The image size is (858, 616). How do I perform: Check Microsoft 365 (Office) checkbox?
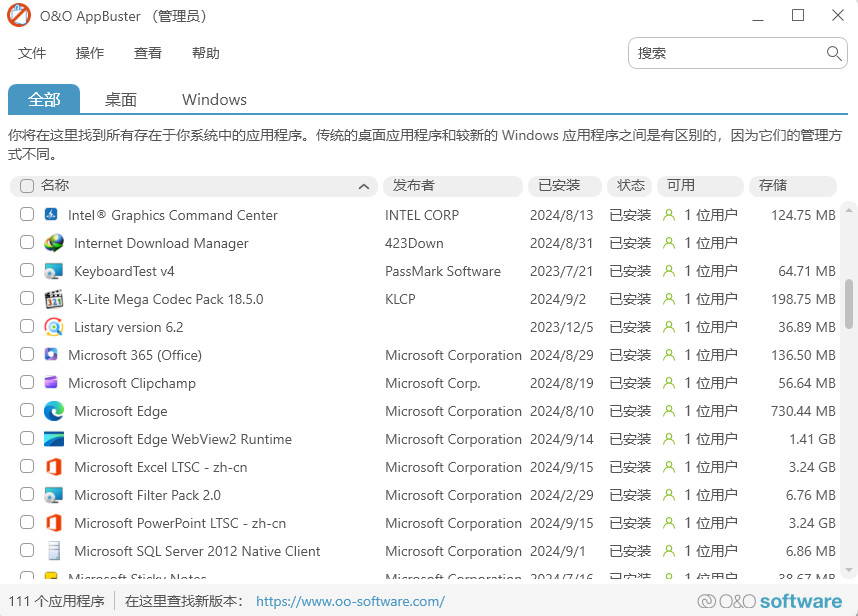(x=27, y=354)
